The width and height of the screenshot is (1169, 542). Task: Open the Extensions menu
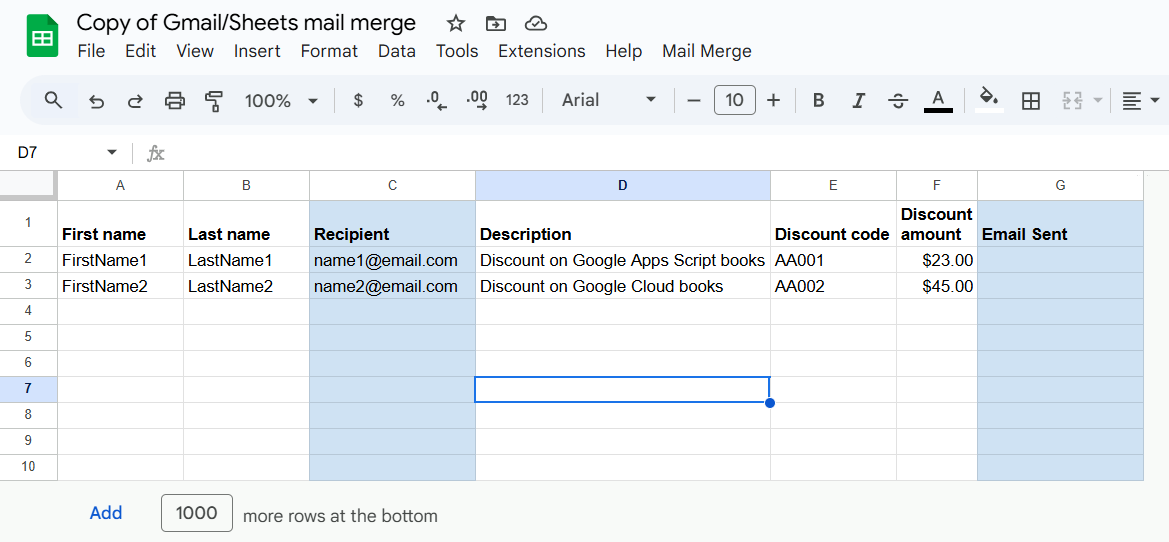(542, 51)
